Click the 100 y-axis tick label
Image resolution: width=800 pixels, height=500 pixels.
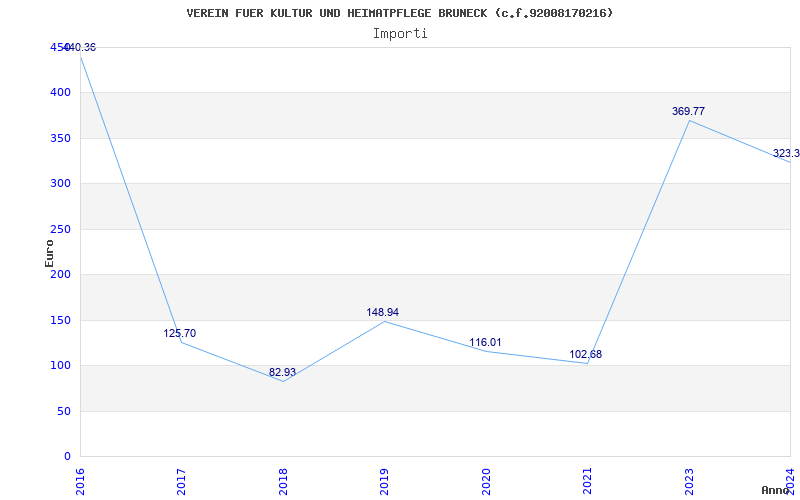[60, 366]
